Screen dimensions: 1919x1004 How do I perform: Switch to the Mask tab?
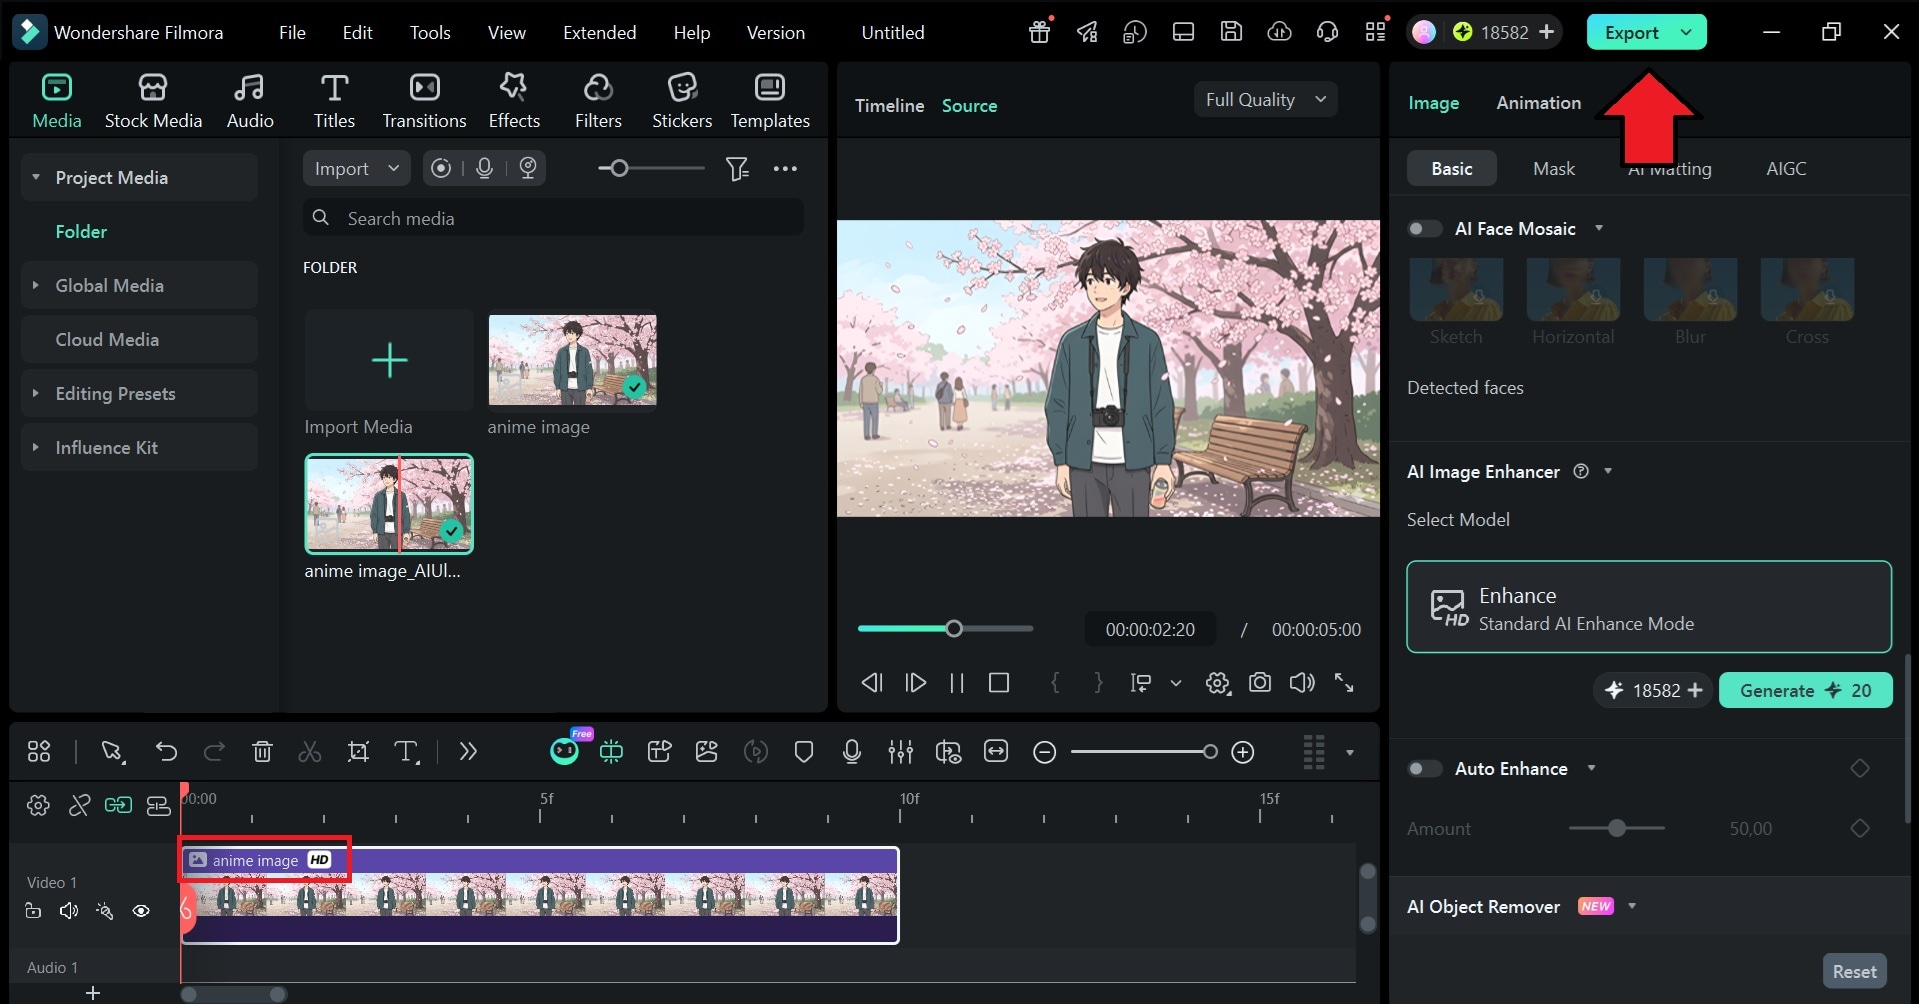pos(1554,169)
